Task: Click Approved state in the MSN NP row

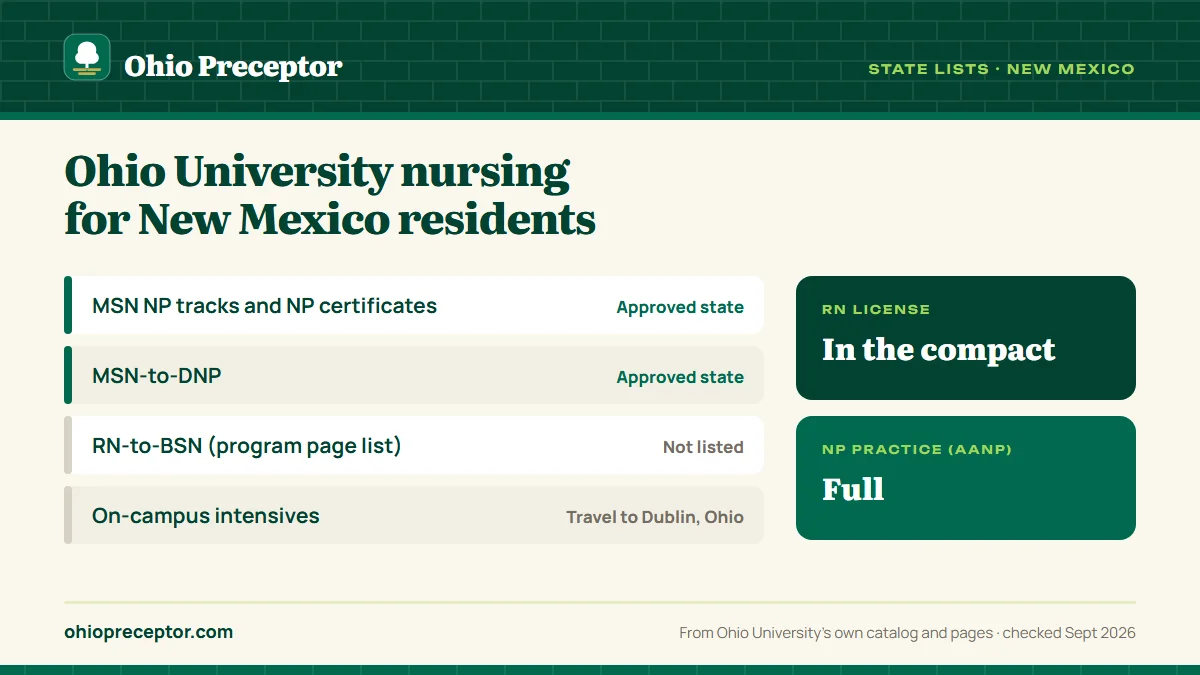Action: coord(680,307)
